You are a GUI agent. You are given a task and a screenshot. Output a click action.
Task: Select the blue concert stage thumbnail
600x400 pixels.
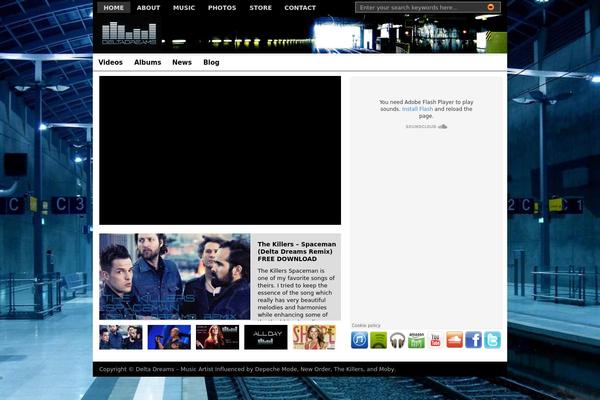[x=169, y=337]
